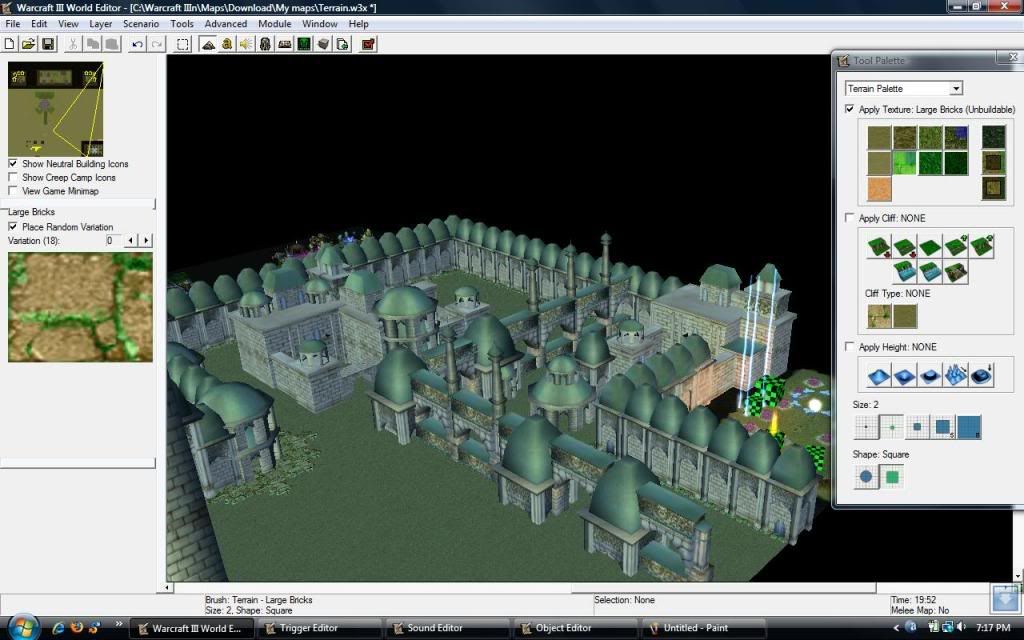Open the Campaign Editor toolbar icon
Screen dimensions: 1024x640
pyautogui.click(x=285, y=44)
